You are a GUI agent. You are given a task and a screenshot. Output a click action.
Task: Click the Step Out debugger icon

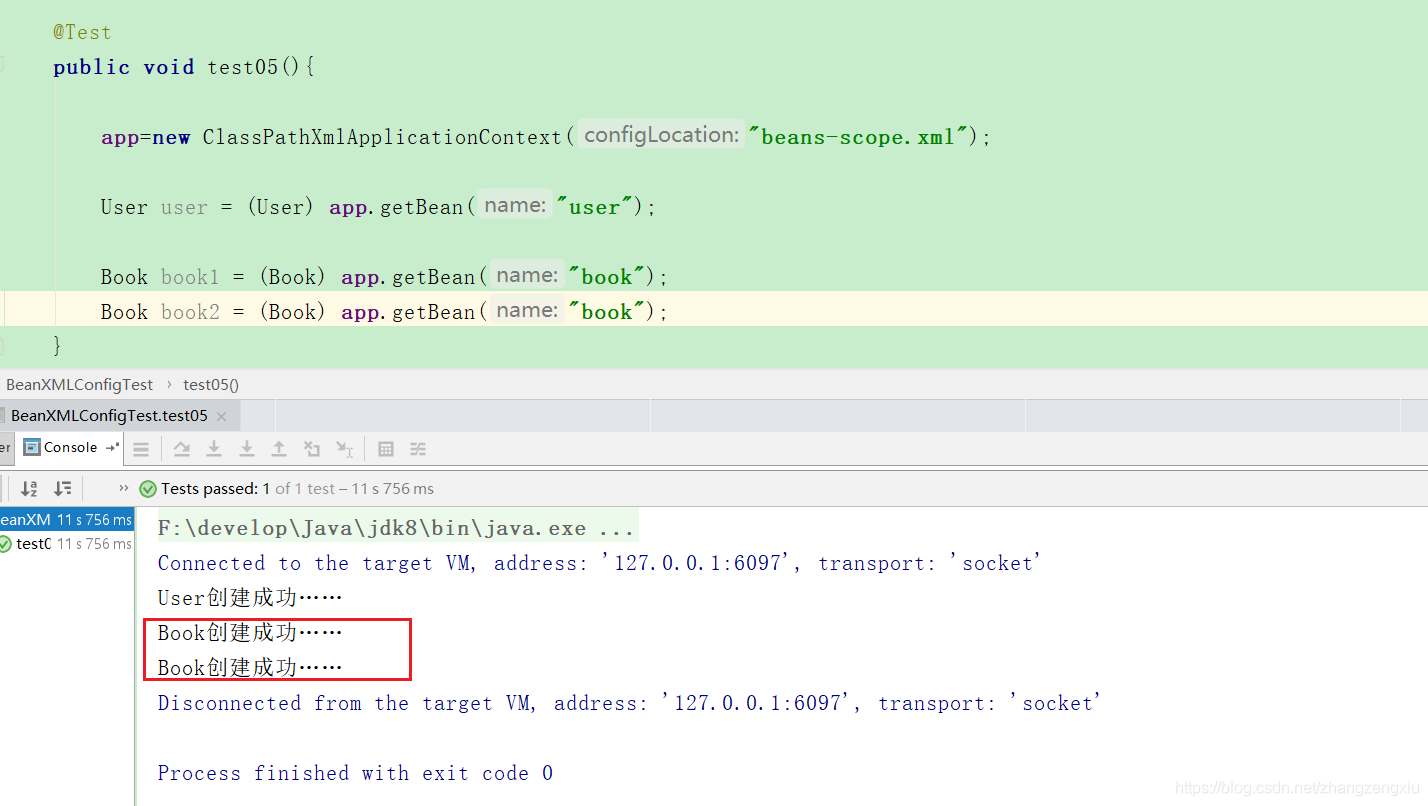[x=279, y=449]
